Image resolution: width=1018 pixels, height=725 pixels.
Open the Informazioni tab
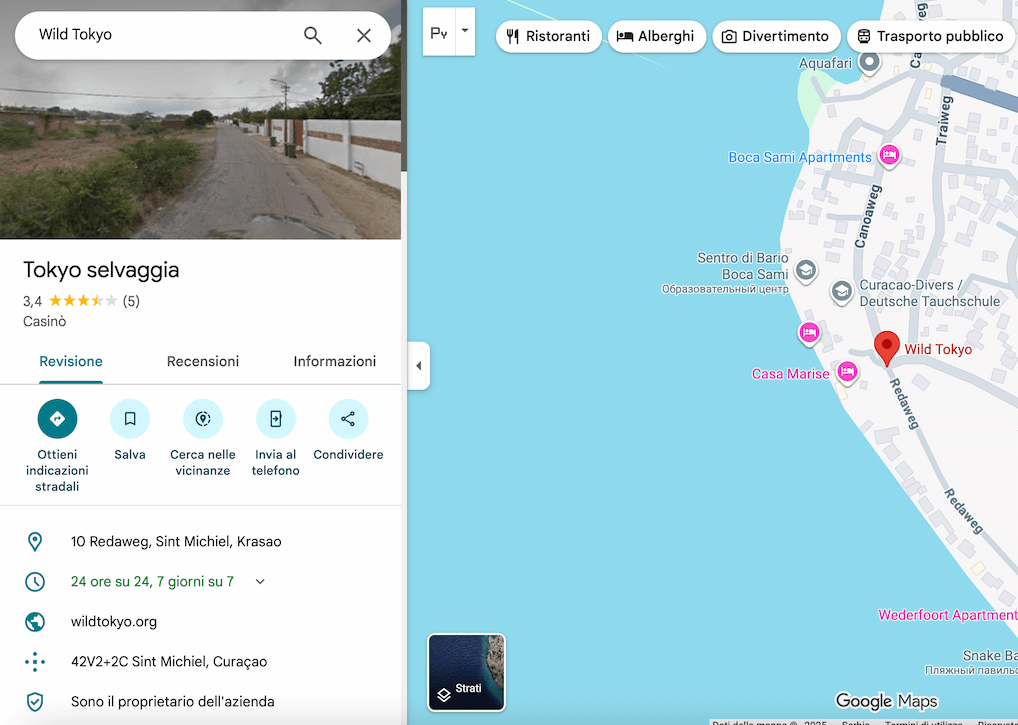click(334, 362)
